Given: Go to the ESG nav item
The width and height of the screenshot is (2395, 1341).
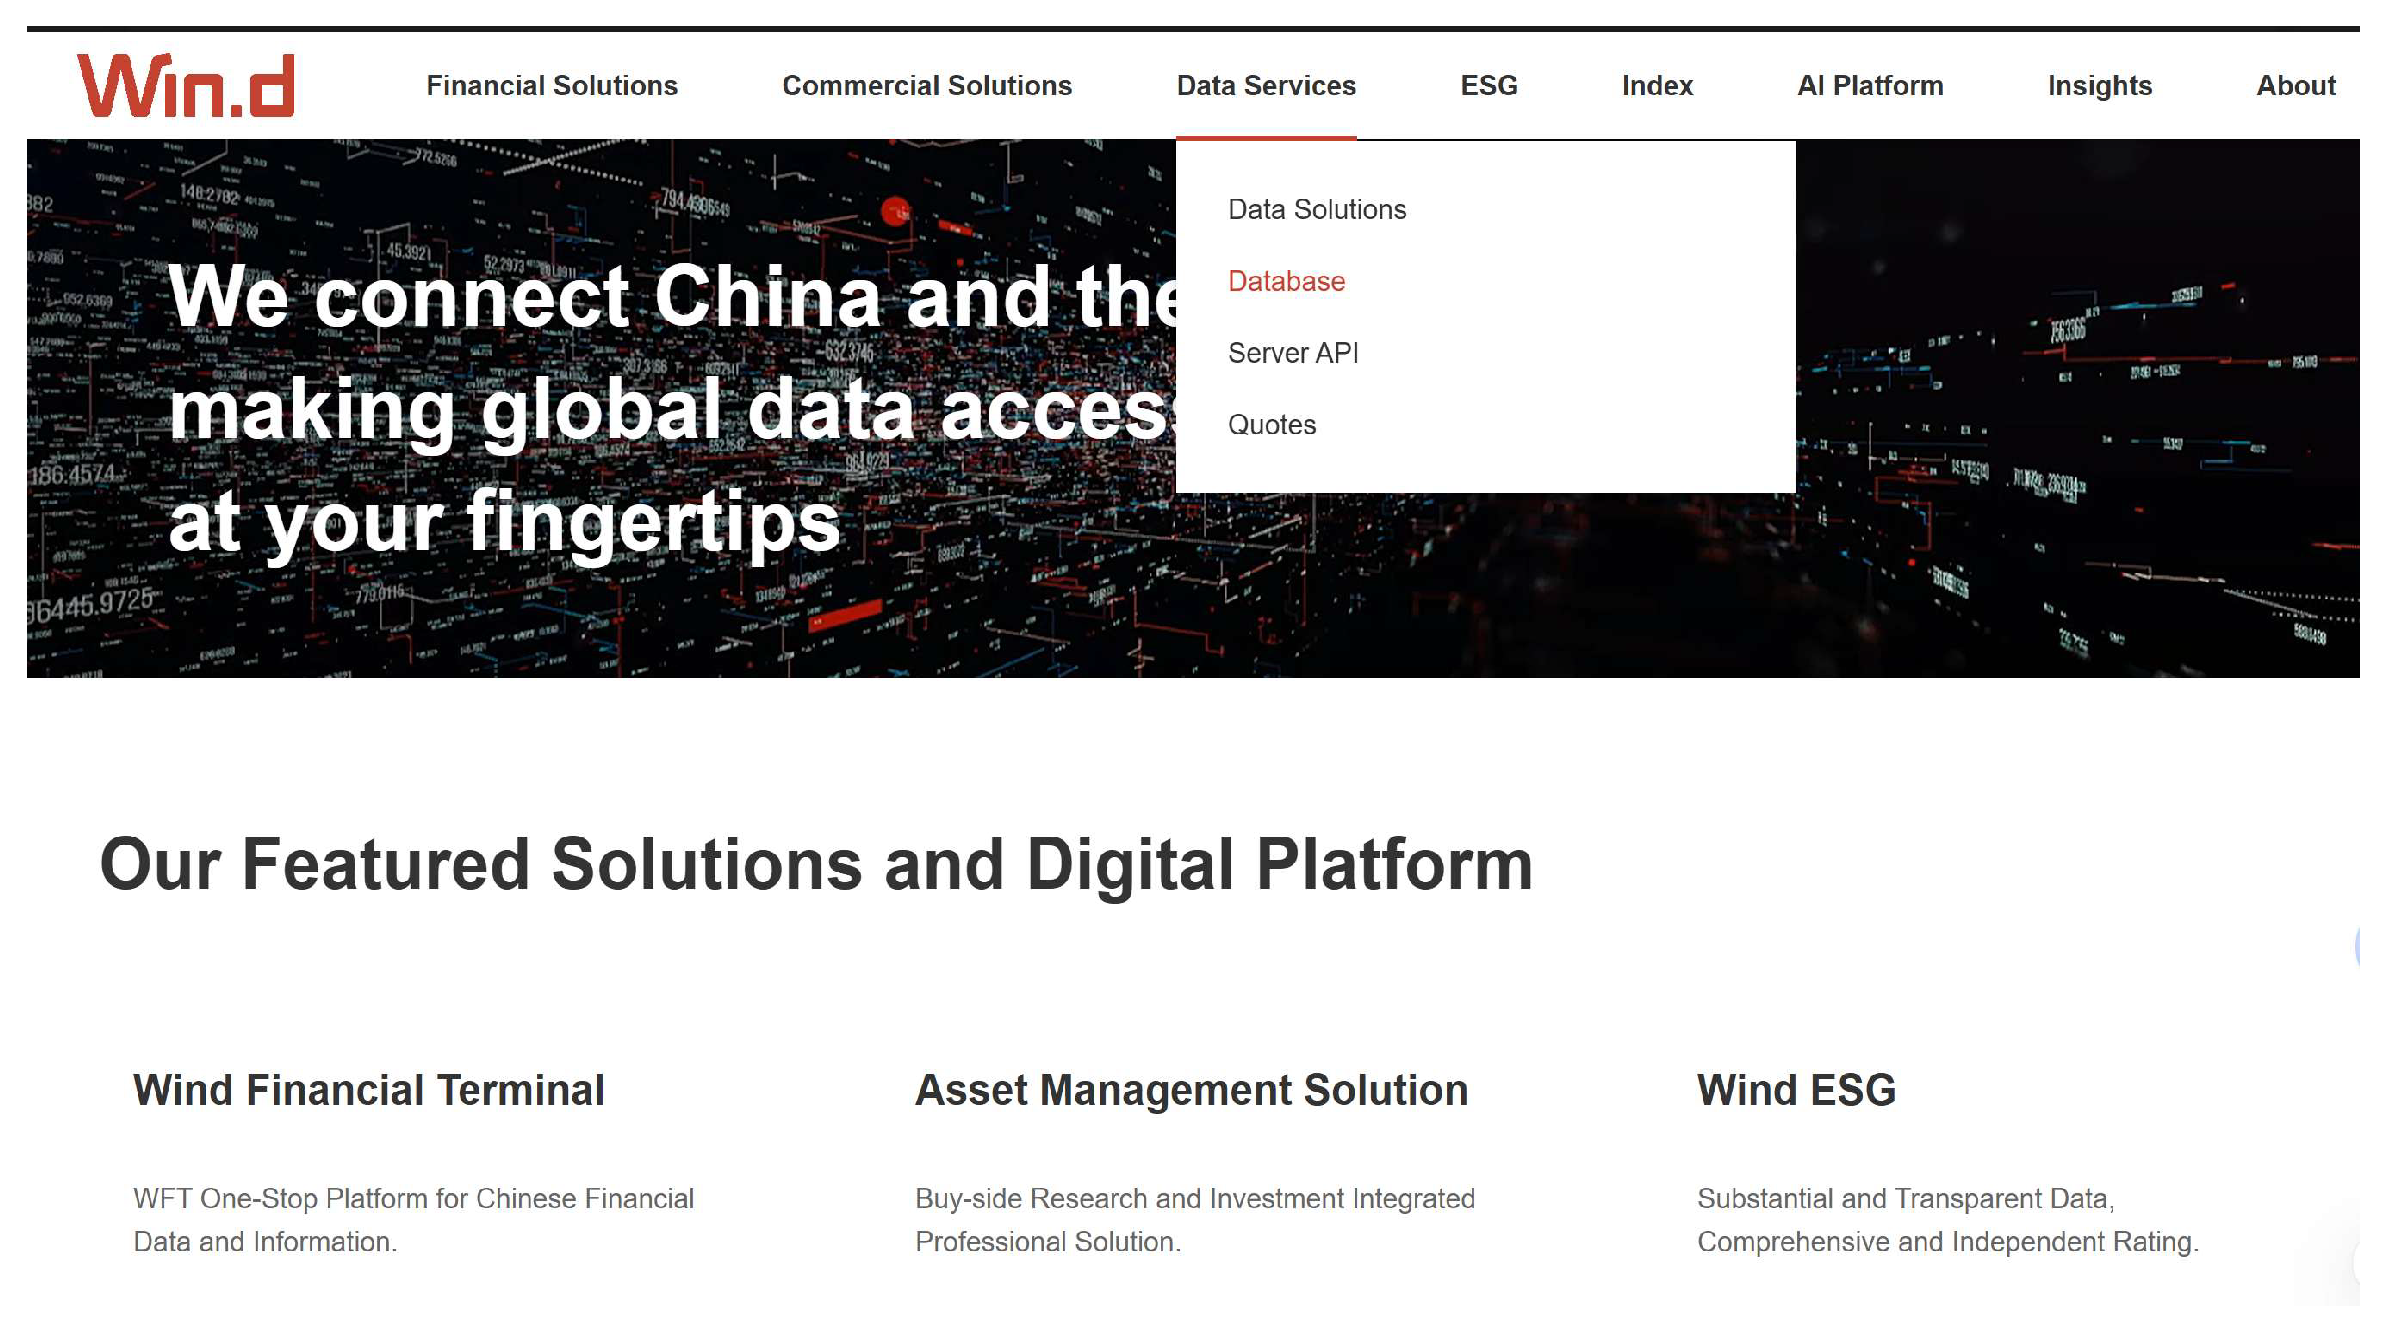Looking at the screenshot, I should click(1488, 86).
